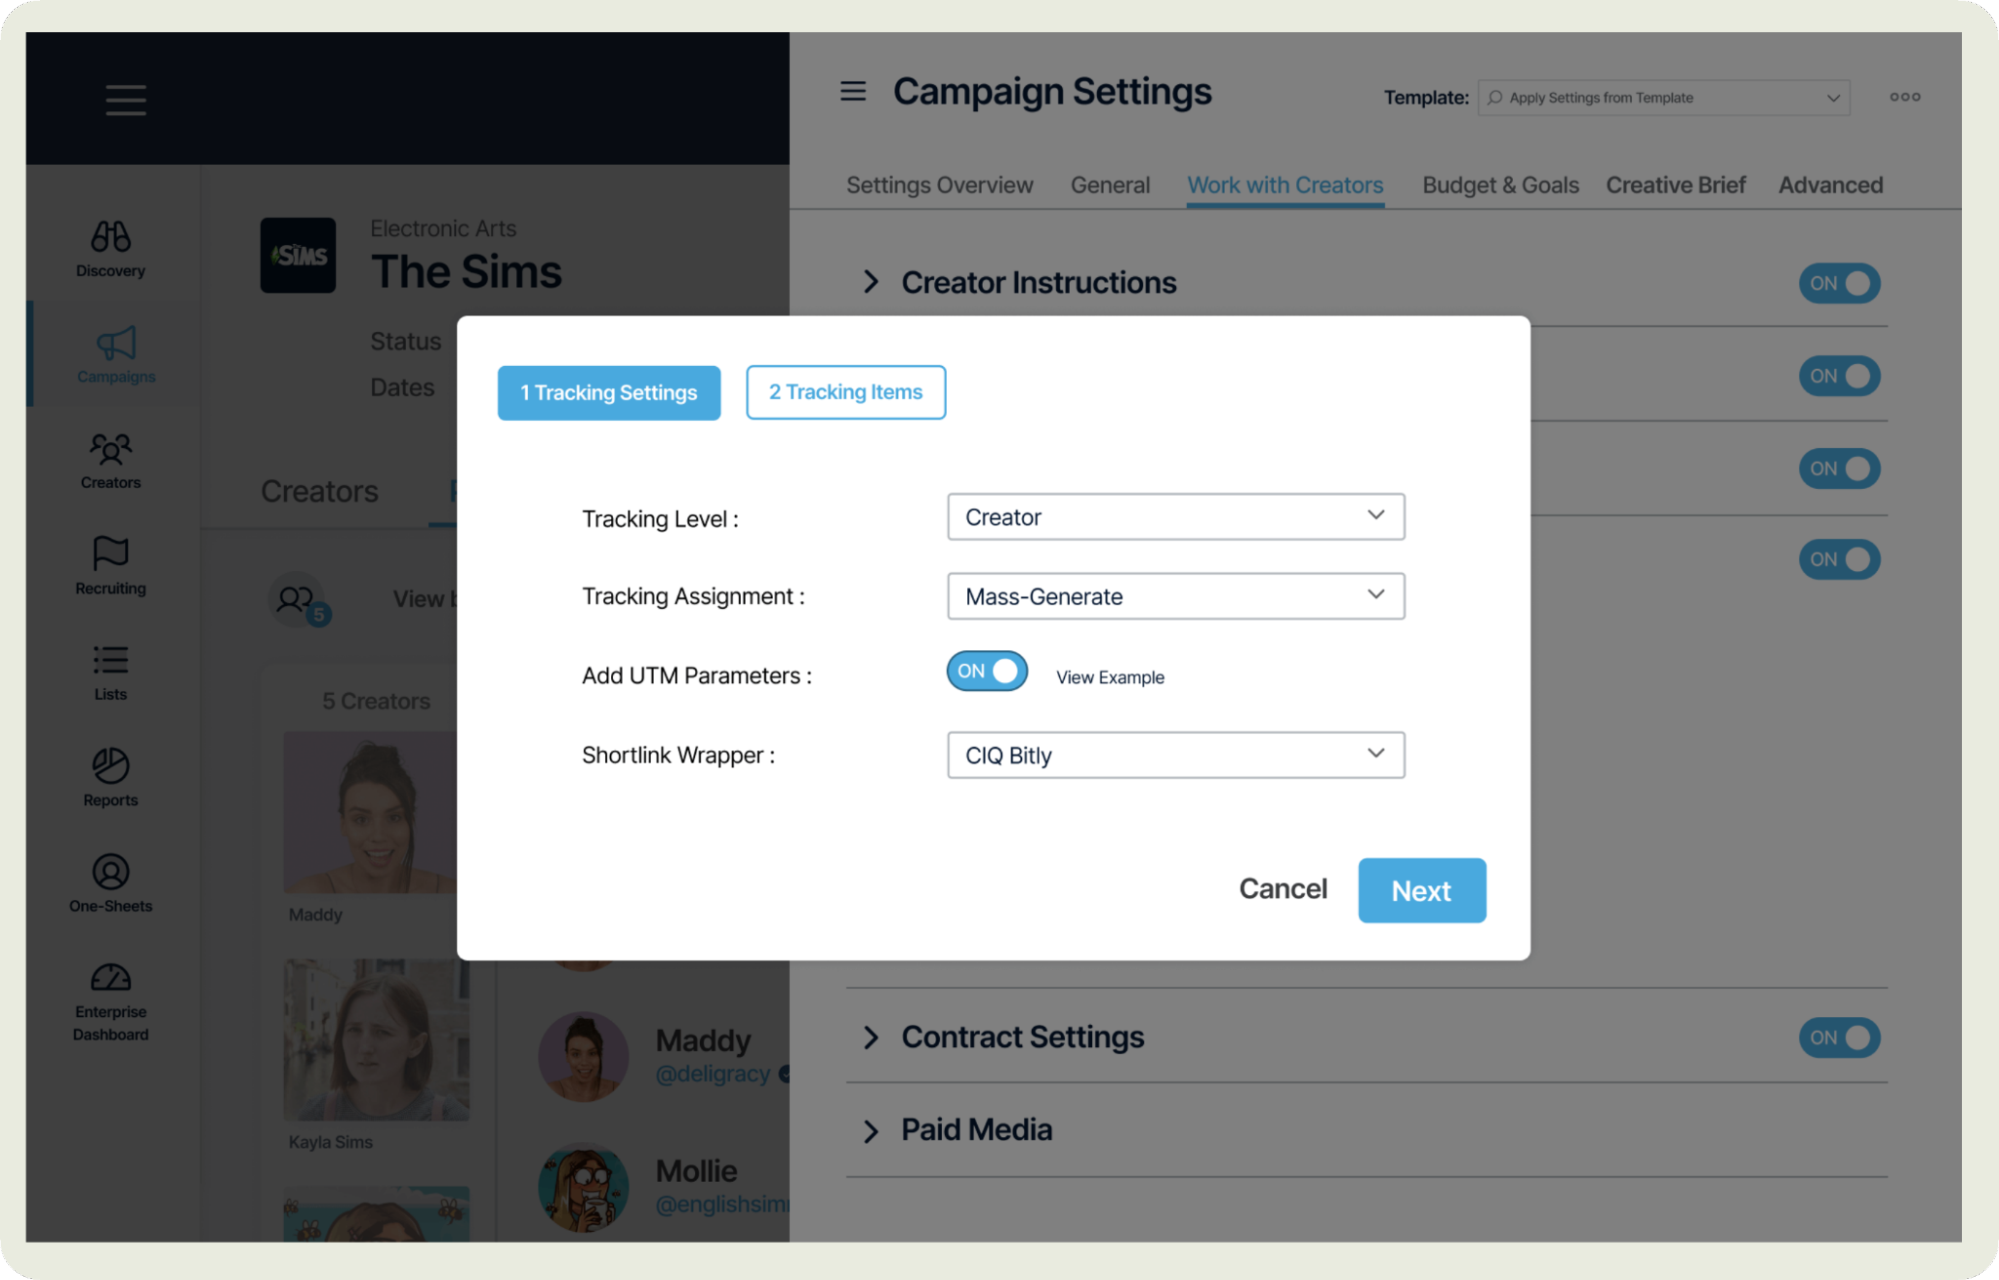This screenshot has height=1280, width=1999.
Task: Open Reports pie chart icon
Action: (111, 766)
